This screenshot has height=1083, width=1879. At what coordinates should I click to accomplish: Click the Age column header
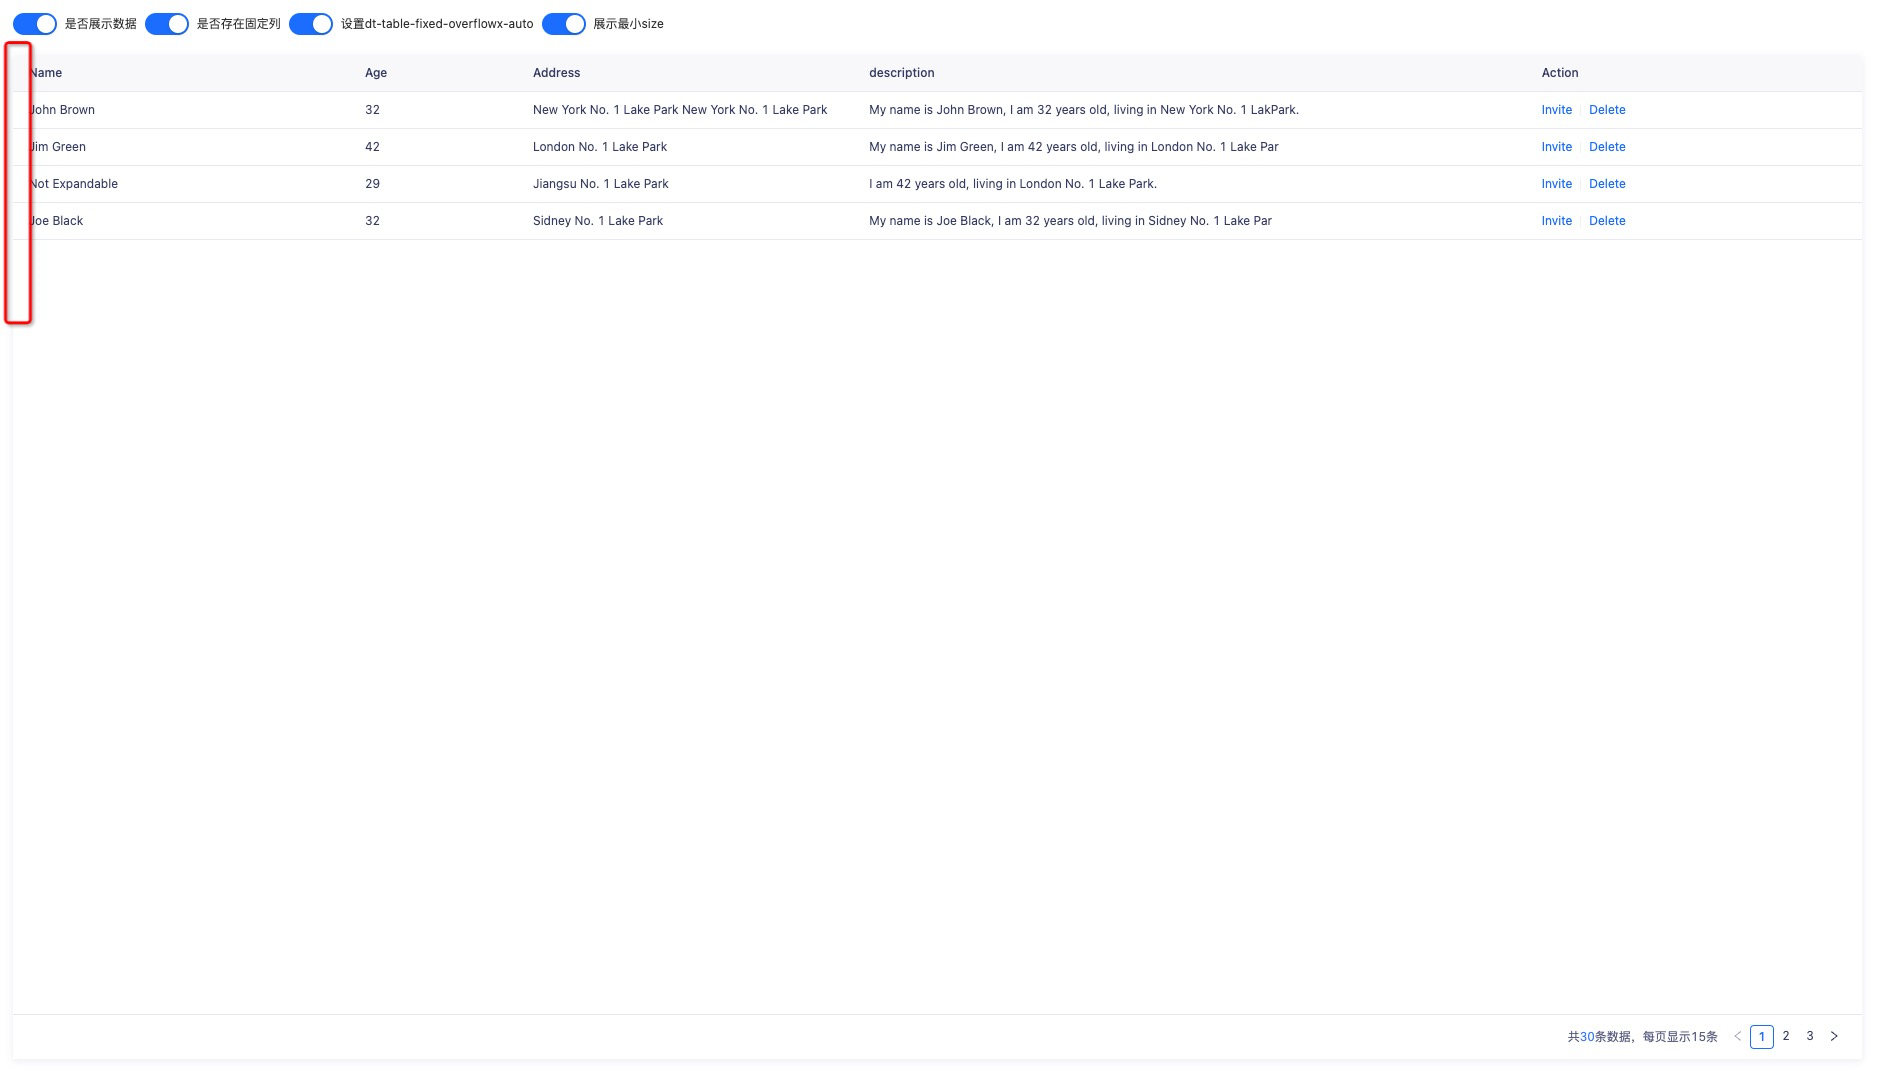click(376, 72)
